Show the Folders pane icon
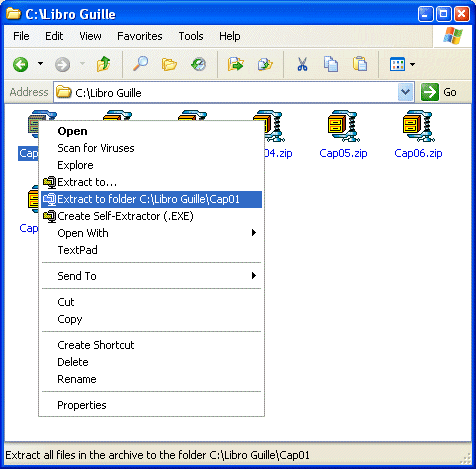This screenshot has height=469, width=476. click(x=169, y=64)
